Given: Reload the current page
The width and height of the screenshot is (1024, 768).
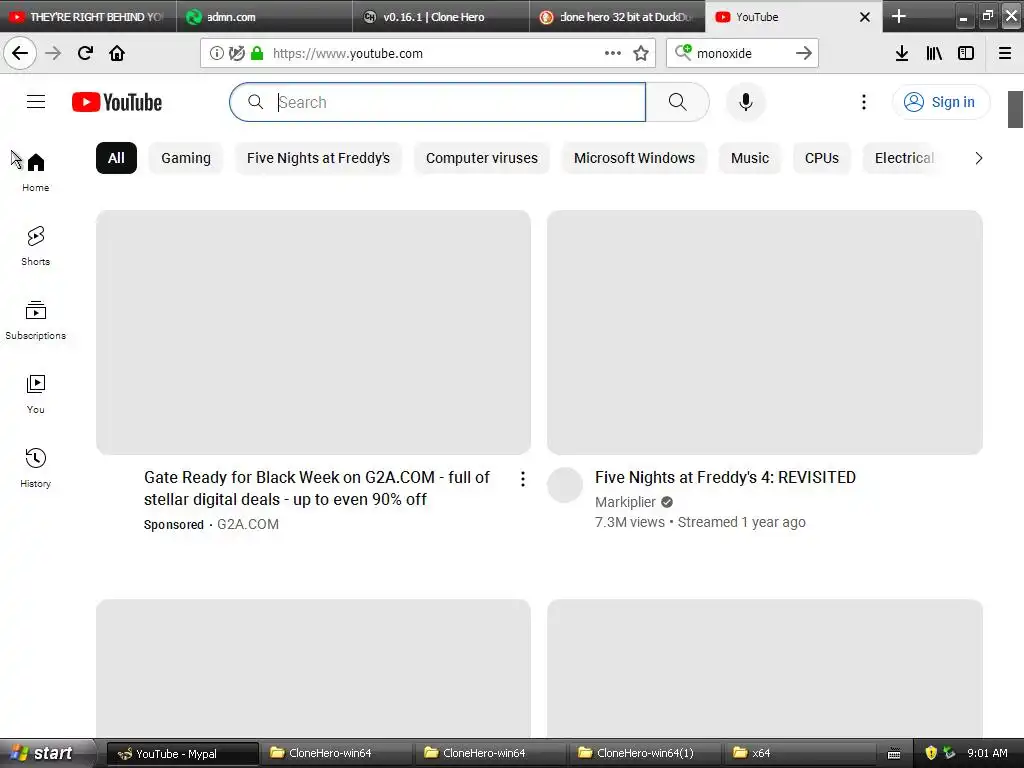Looking at the screenshot, I should click(x=85, y=53).
